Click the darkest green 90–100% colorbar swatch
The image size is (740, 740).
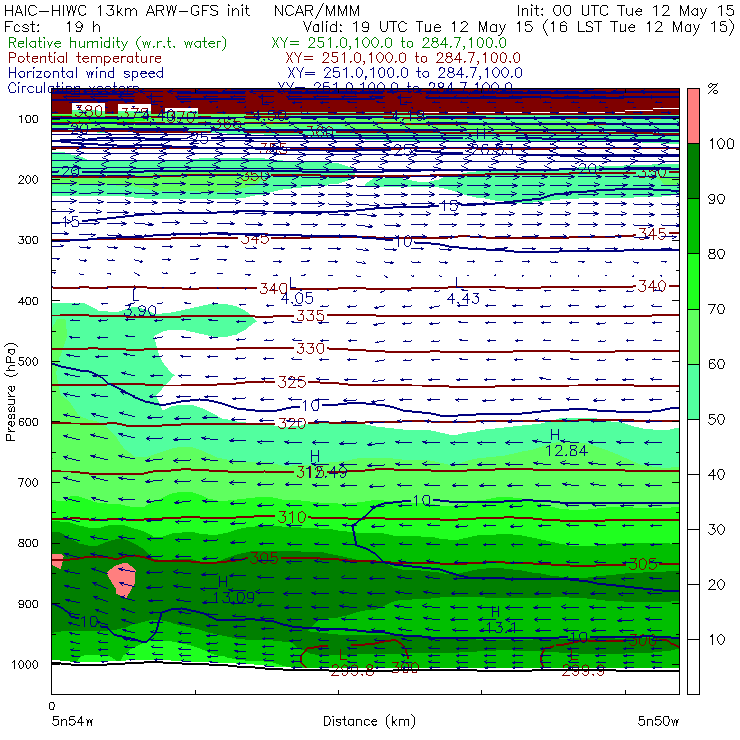[693, 171]
